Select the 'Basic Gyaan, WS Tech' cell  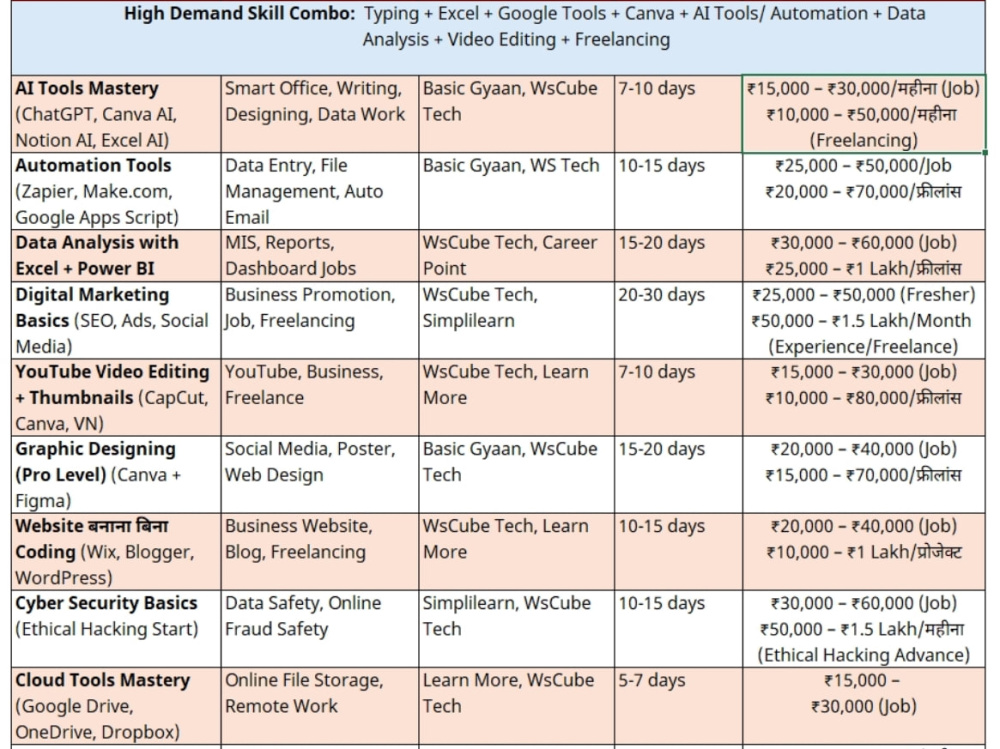click(517, 191)
